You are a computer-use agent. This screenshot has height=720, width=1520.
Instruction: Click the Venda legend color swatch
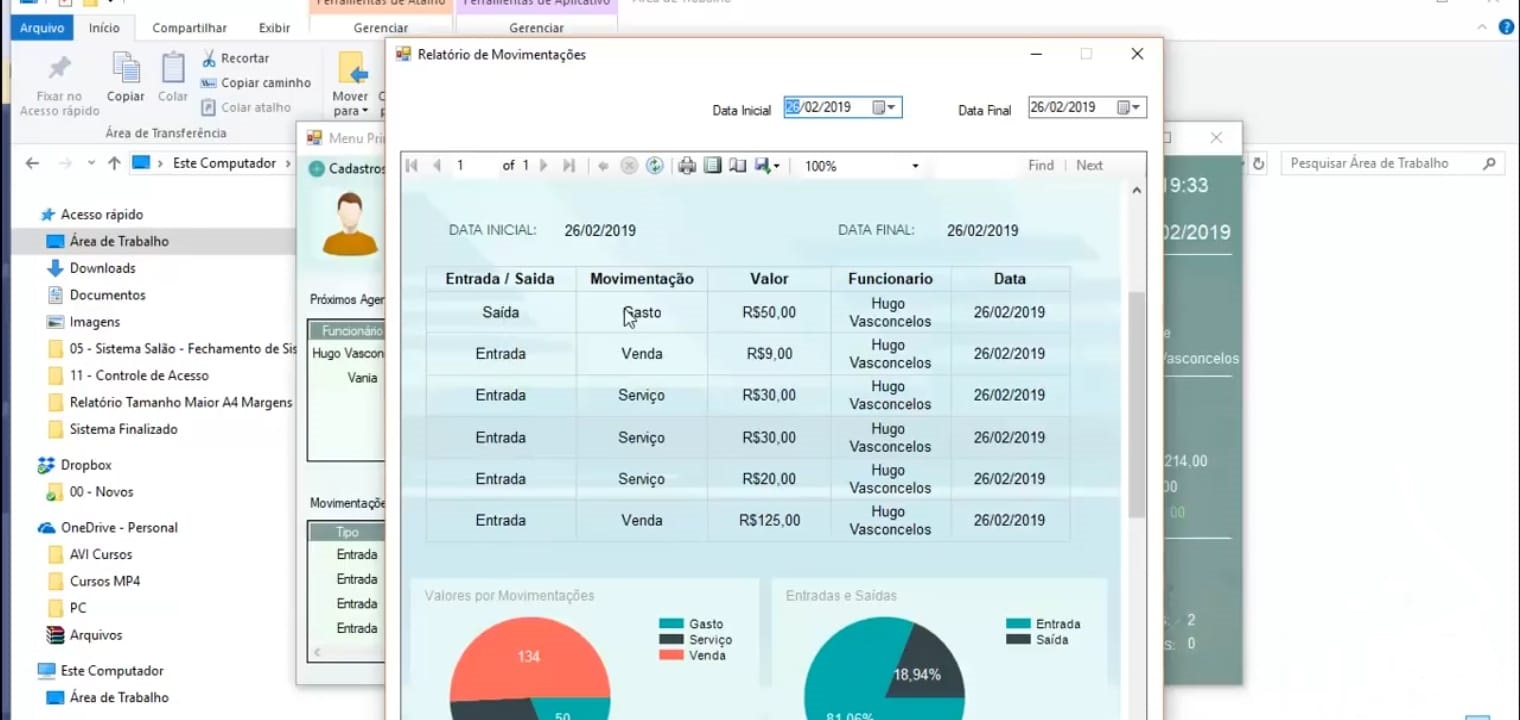click(x=671, y=655)
